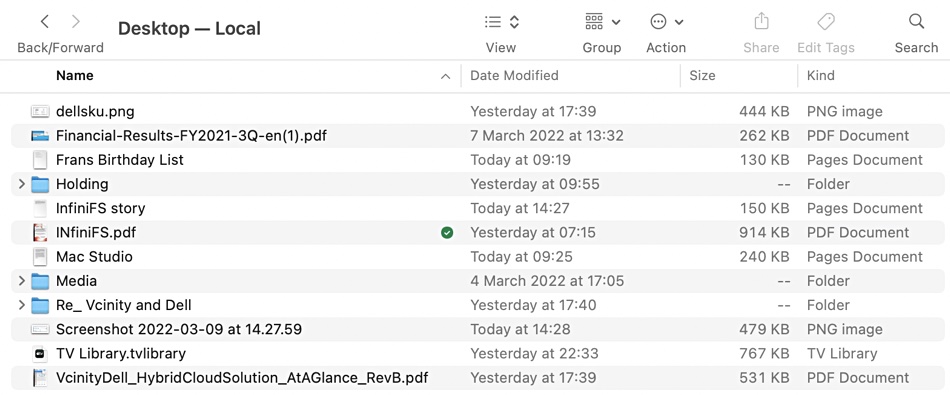950x395 pixels.
Task: Select the Frans Birthday List document icon
Action: coord(40,160)
